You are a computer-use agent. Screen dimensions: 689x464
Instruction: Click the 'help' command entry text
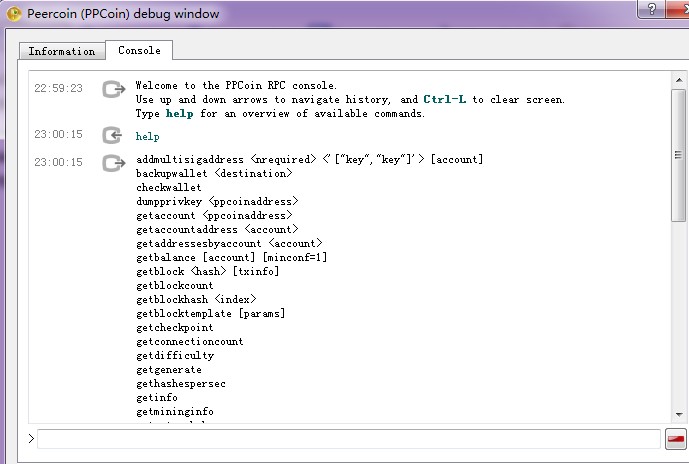pyautogui.click(x=148, y=137)
